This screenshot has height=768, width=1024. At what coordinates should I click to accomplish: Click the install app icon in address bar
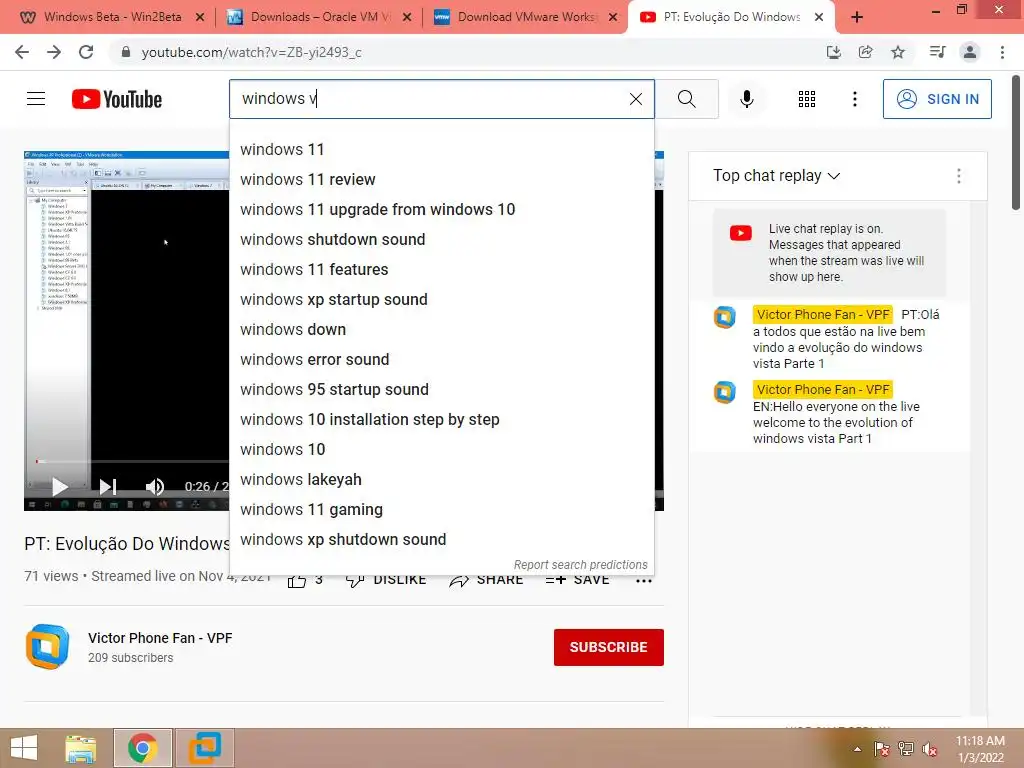click(x=833, y=52)
